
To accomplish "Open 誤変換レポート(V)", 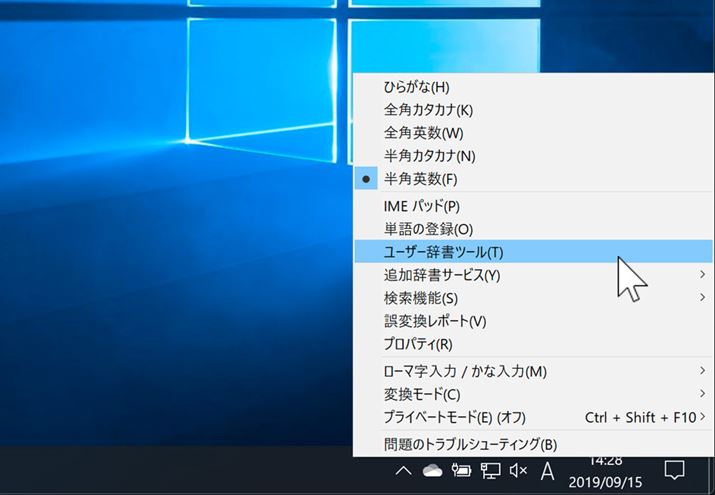I will point(533,321).
